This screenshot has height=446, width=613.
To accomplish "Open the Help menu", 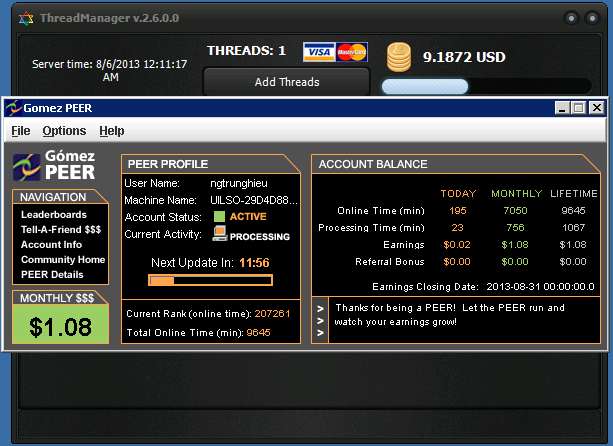I will pyautogui.click(x=112, y=131).
